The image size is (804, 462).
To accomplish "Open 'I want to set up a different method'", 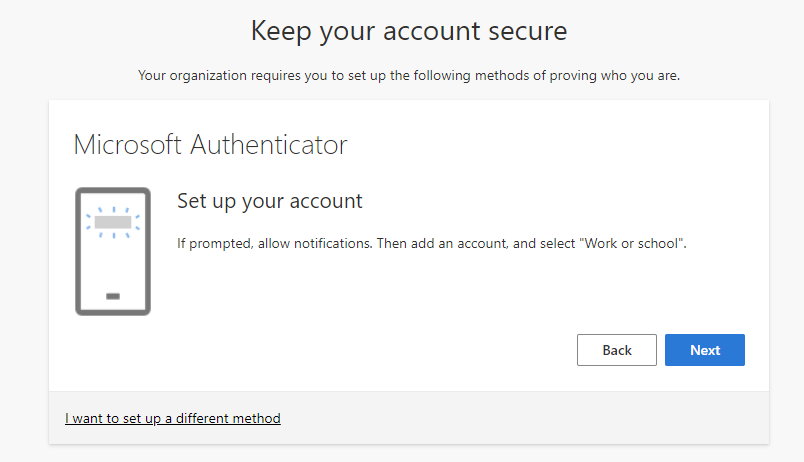I will tap(173, 418).
